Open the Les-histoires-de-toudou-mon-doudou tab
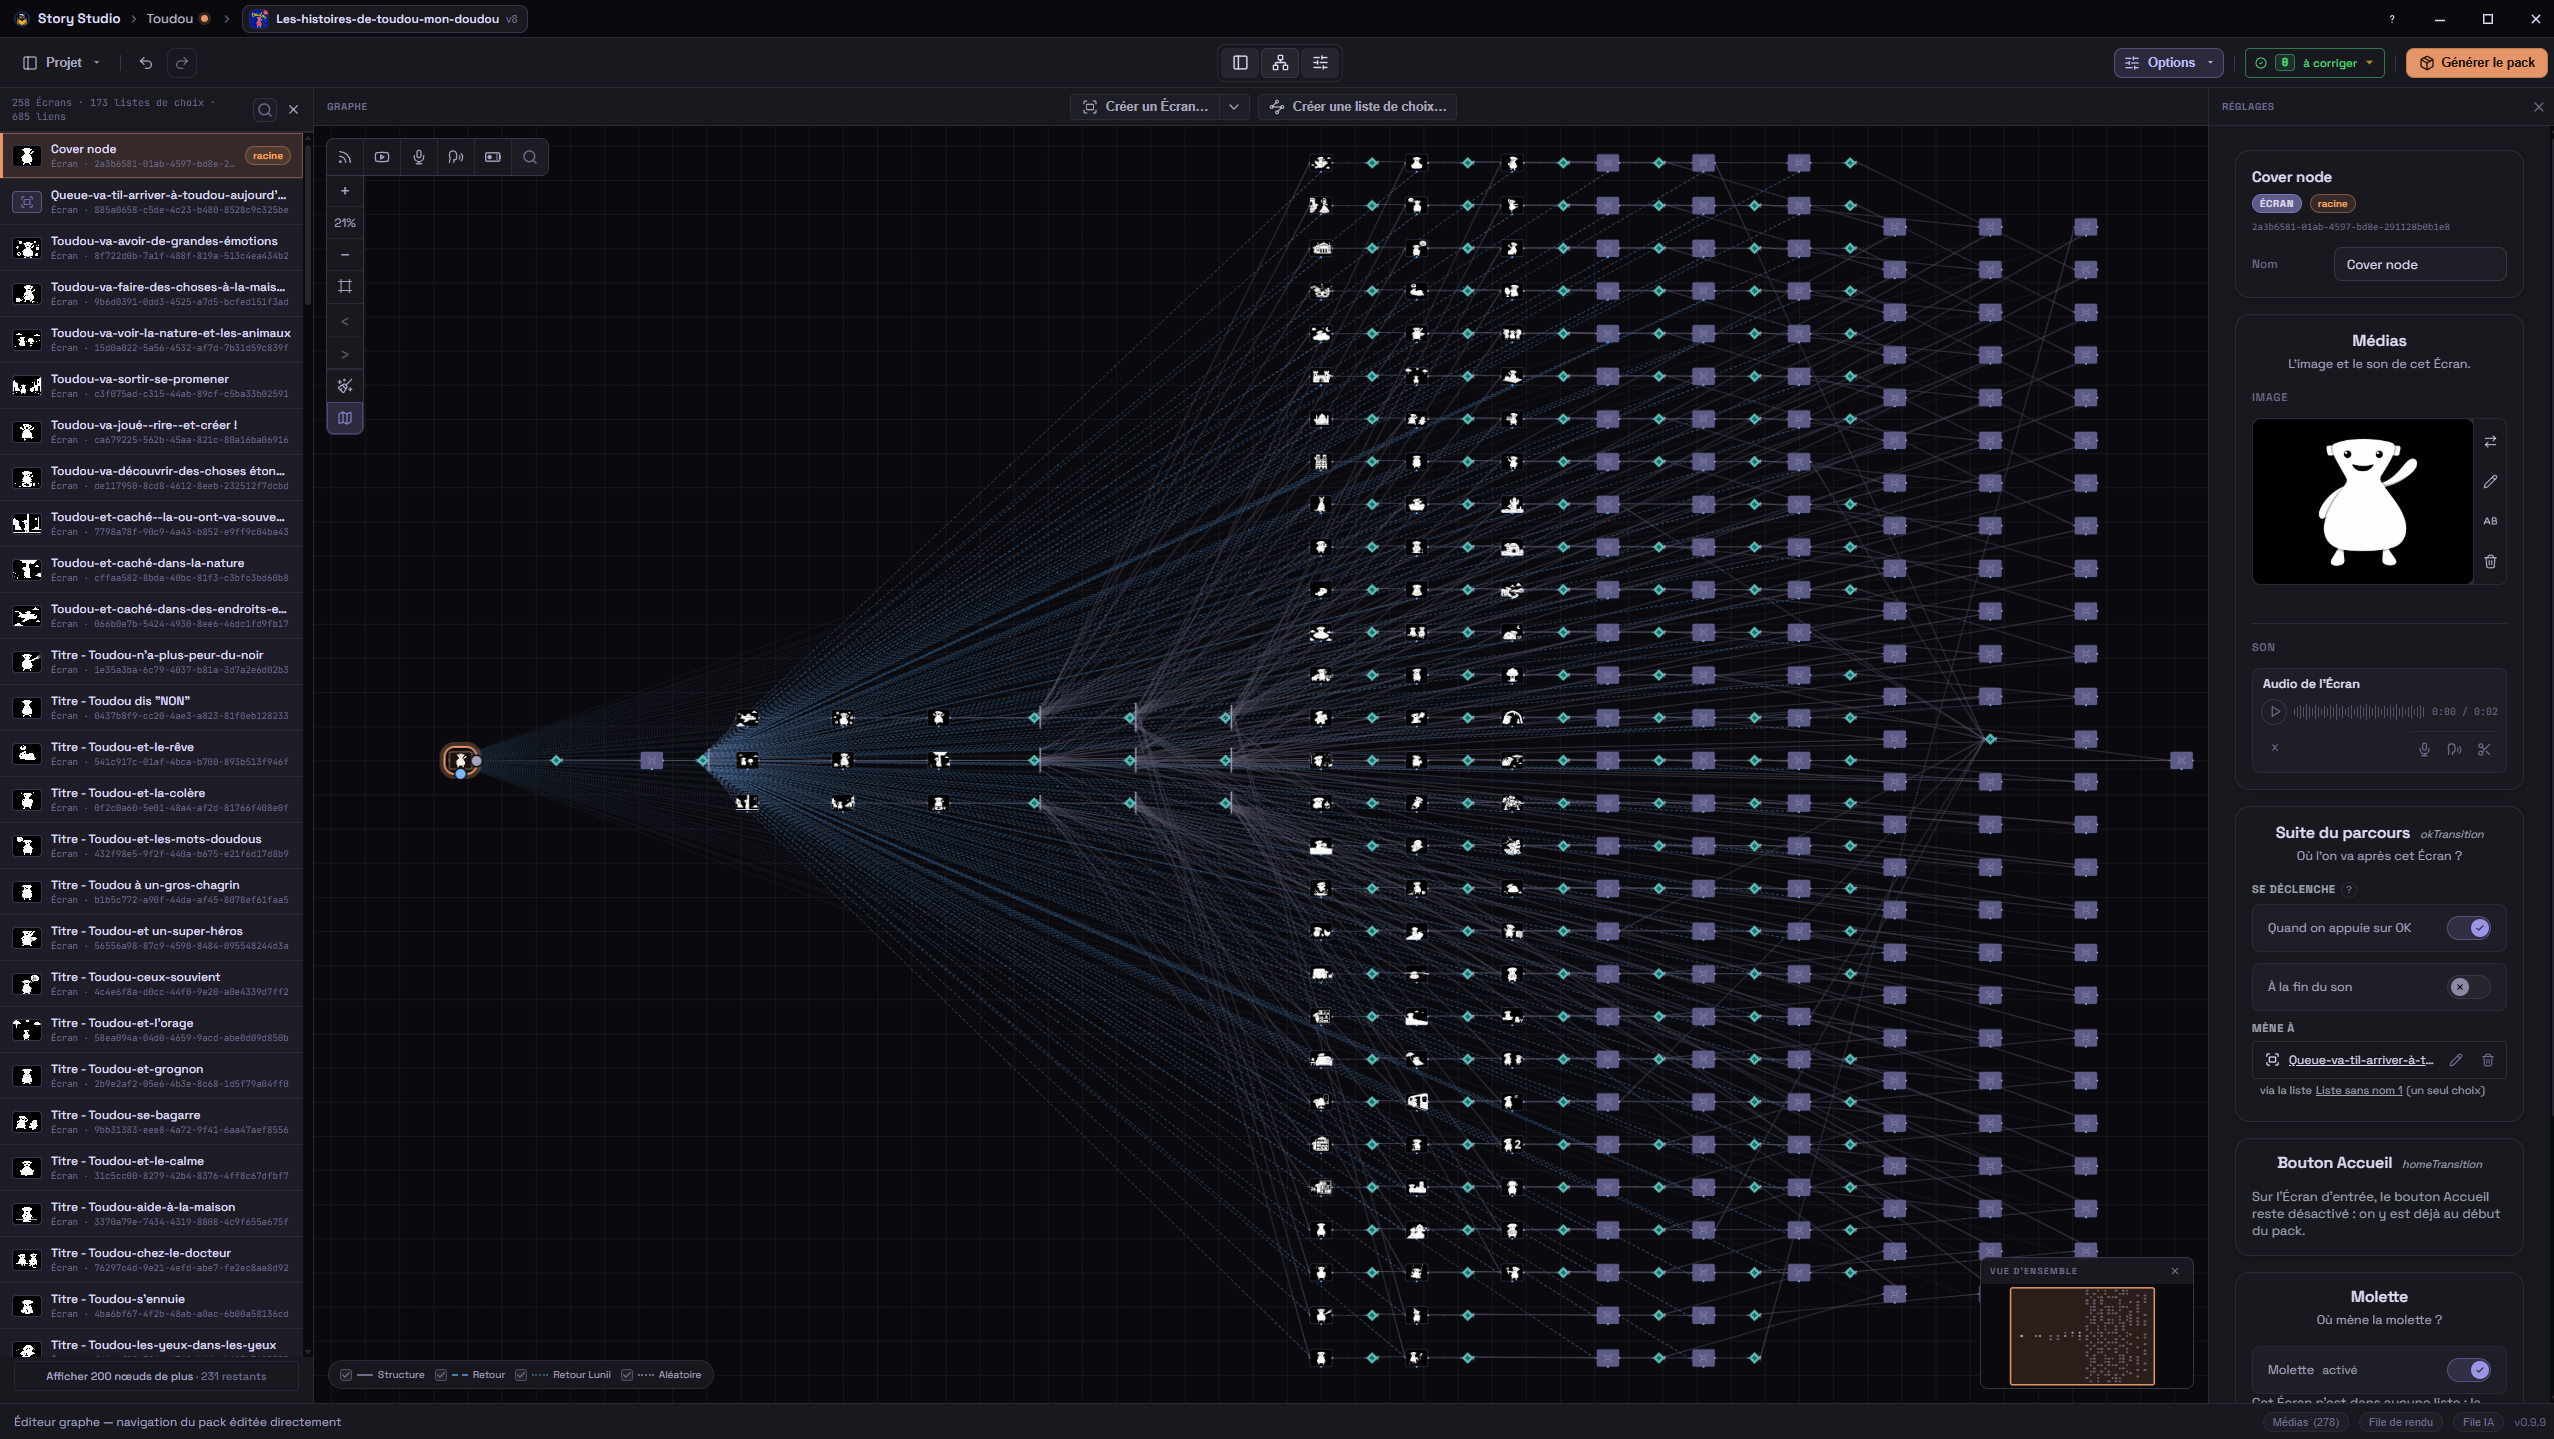 coord(385,19)
